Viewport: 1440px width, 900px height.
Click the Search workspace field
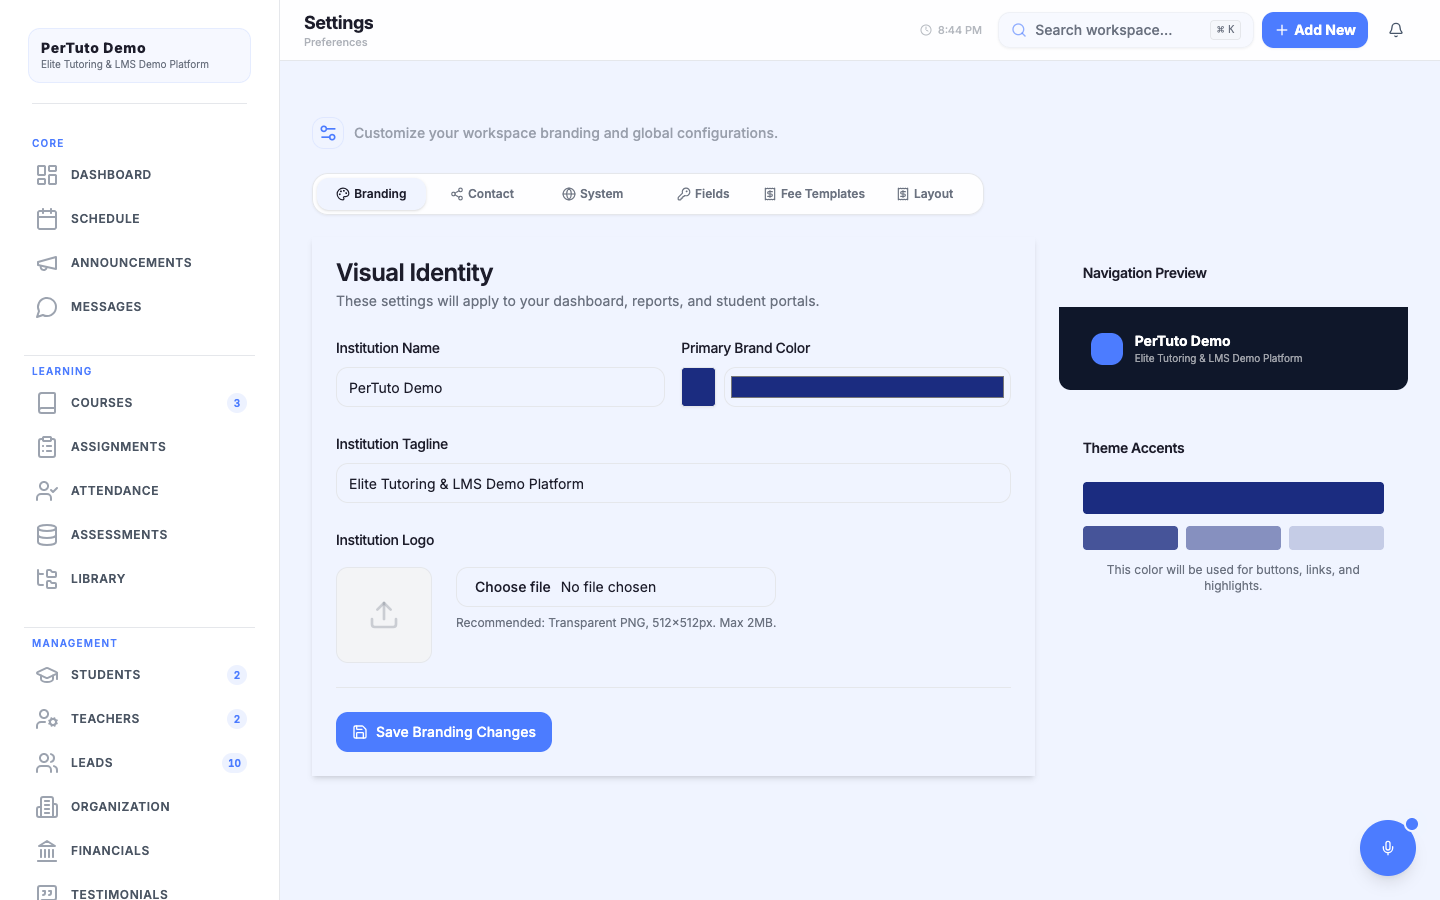click(1126, 30)
